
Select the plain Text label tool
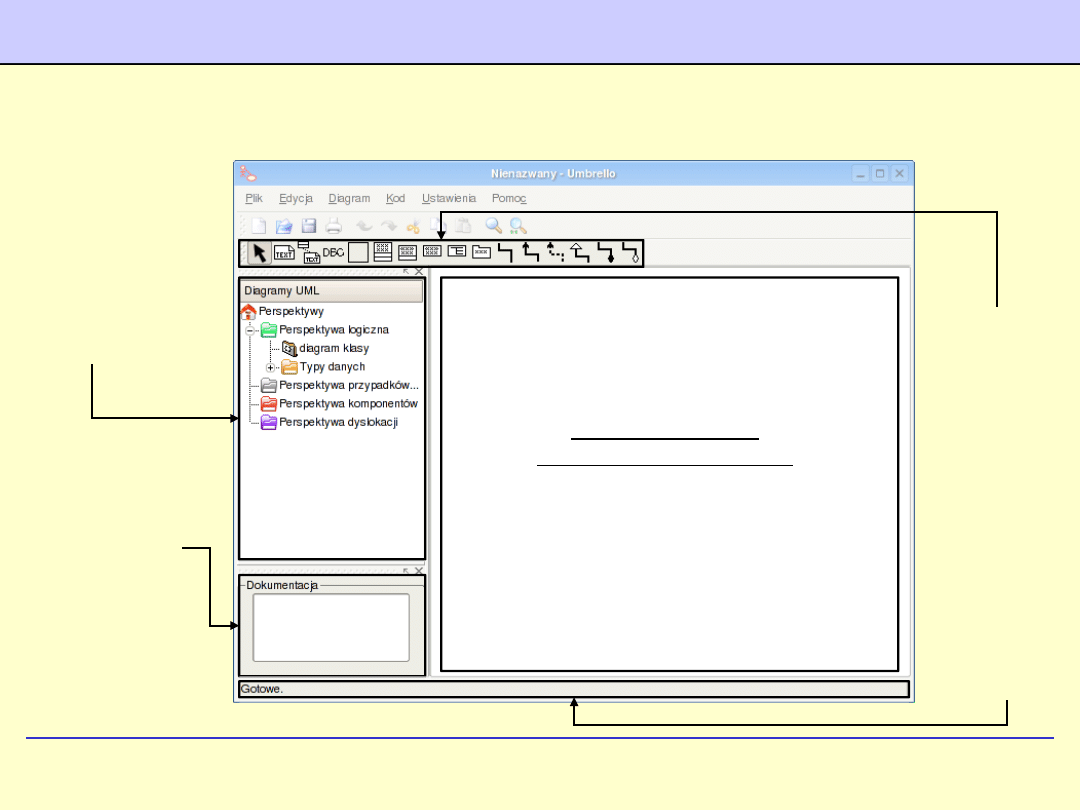point(284,254)
